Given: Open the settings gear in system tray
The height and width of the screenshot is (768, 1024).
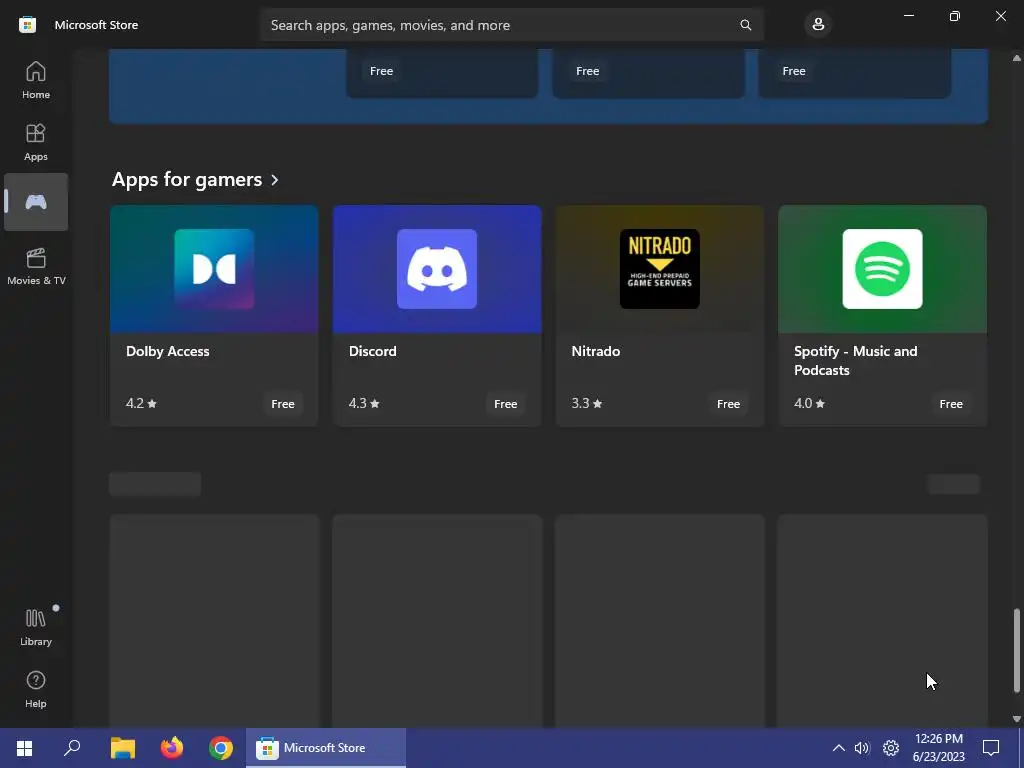Looking at the screenshot, I should [x=891, y=748].
